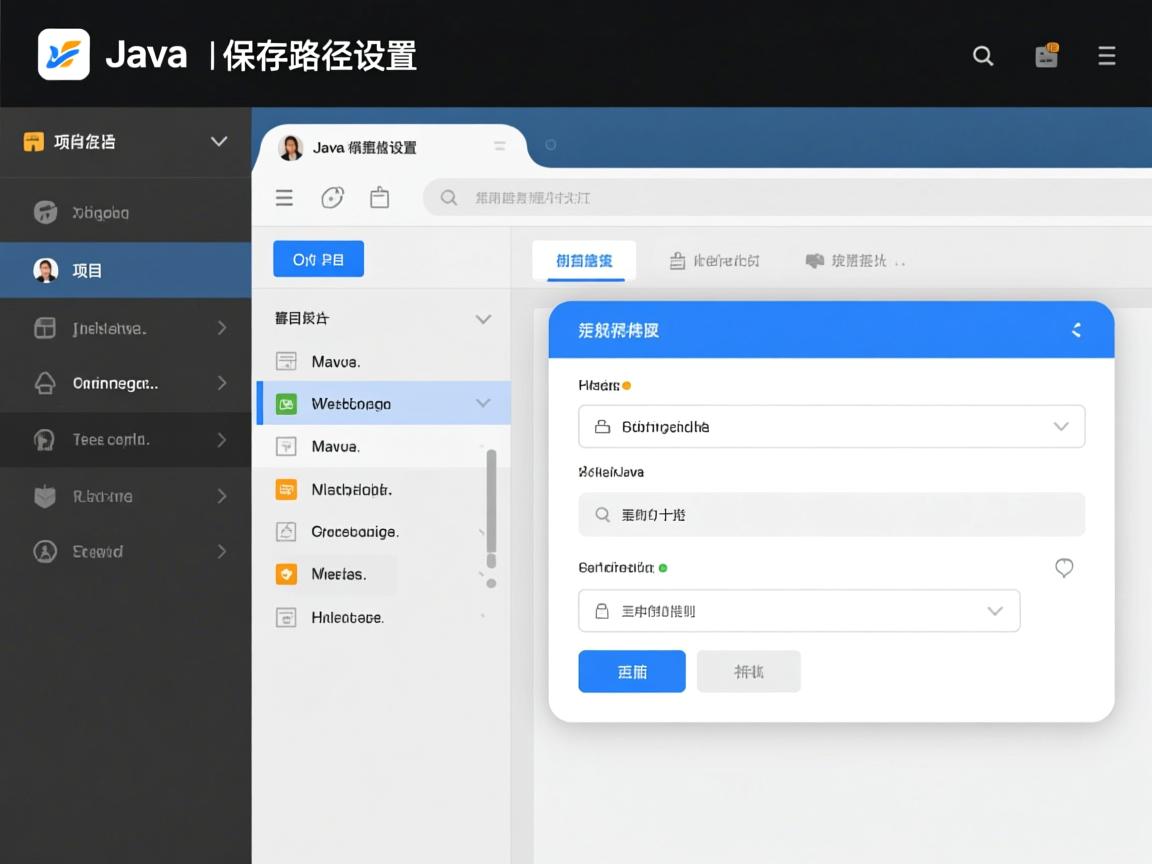
Task: Click the Java app logo in the header
Action: tap(63, 54)
